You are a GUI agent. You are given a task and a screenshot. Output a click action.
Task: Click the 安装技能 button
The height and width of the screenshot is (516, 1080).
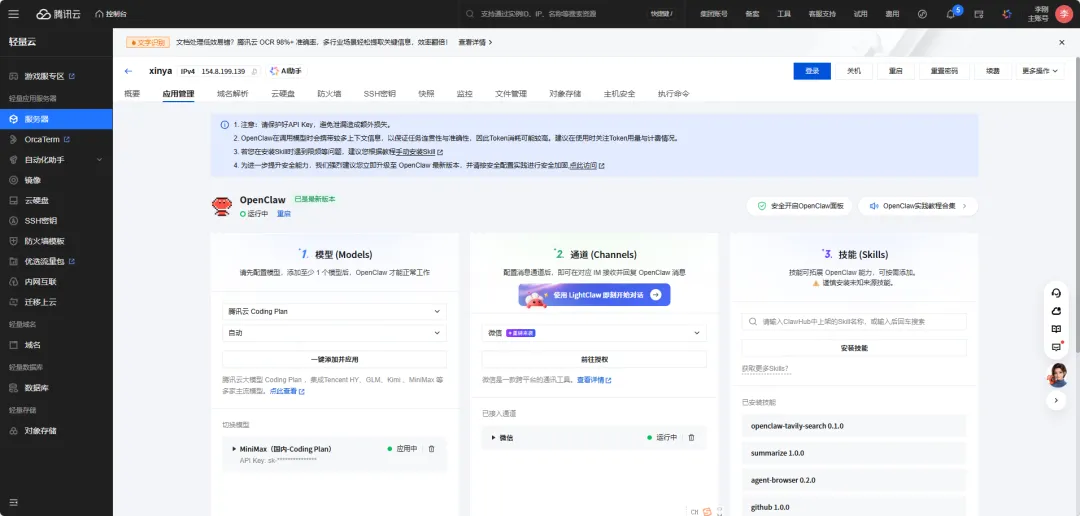854,348
